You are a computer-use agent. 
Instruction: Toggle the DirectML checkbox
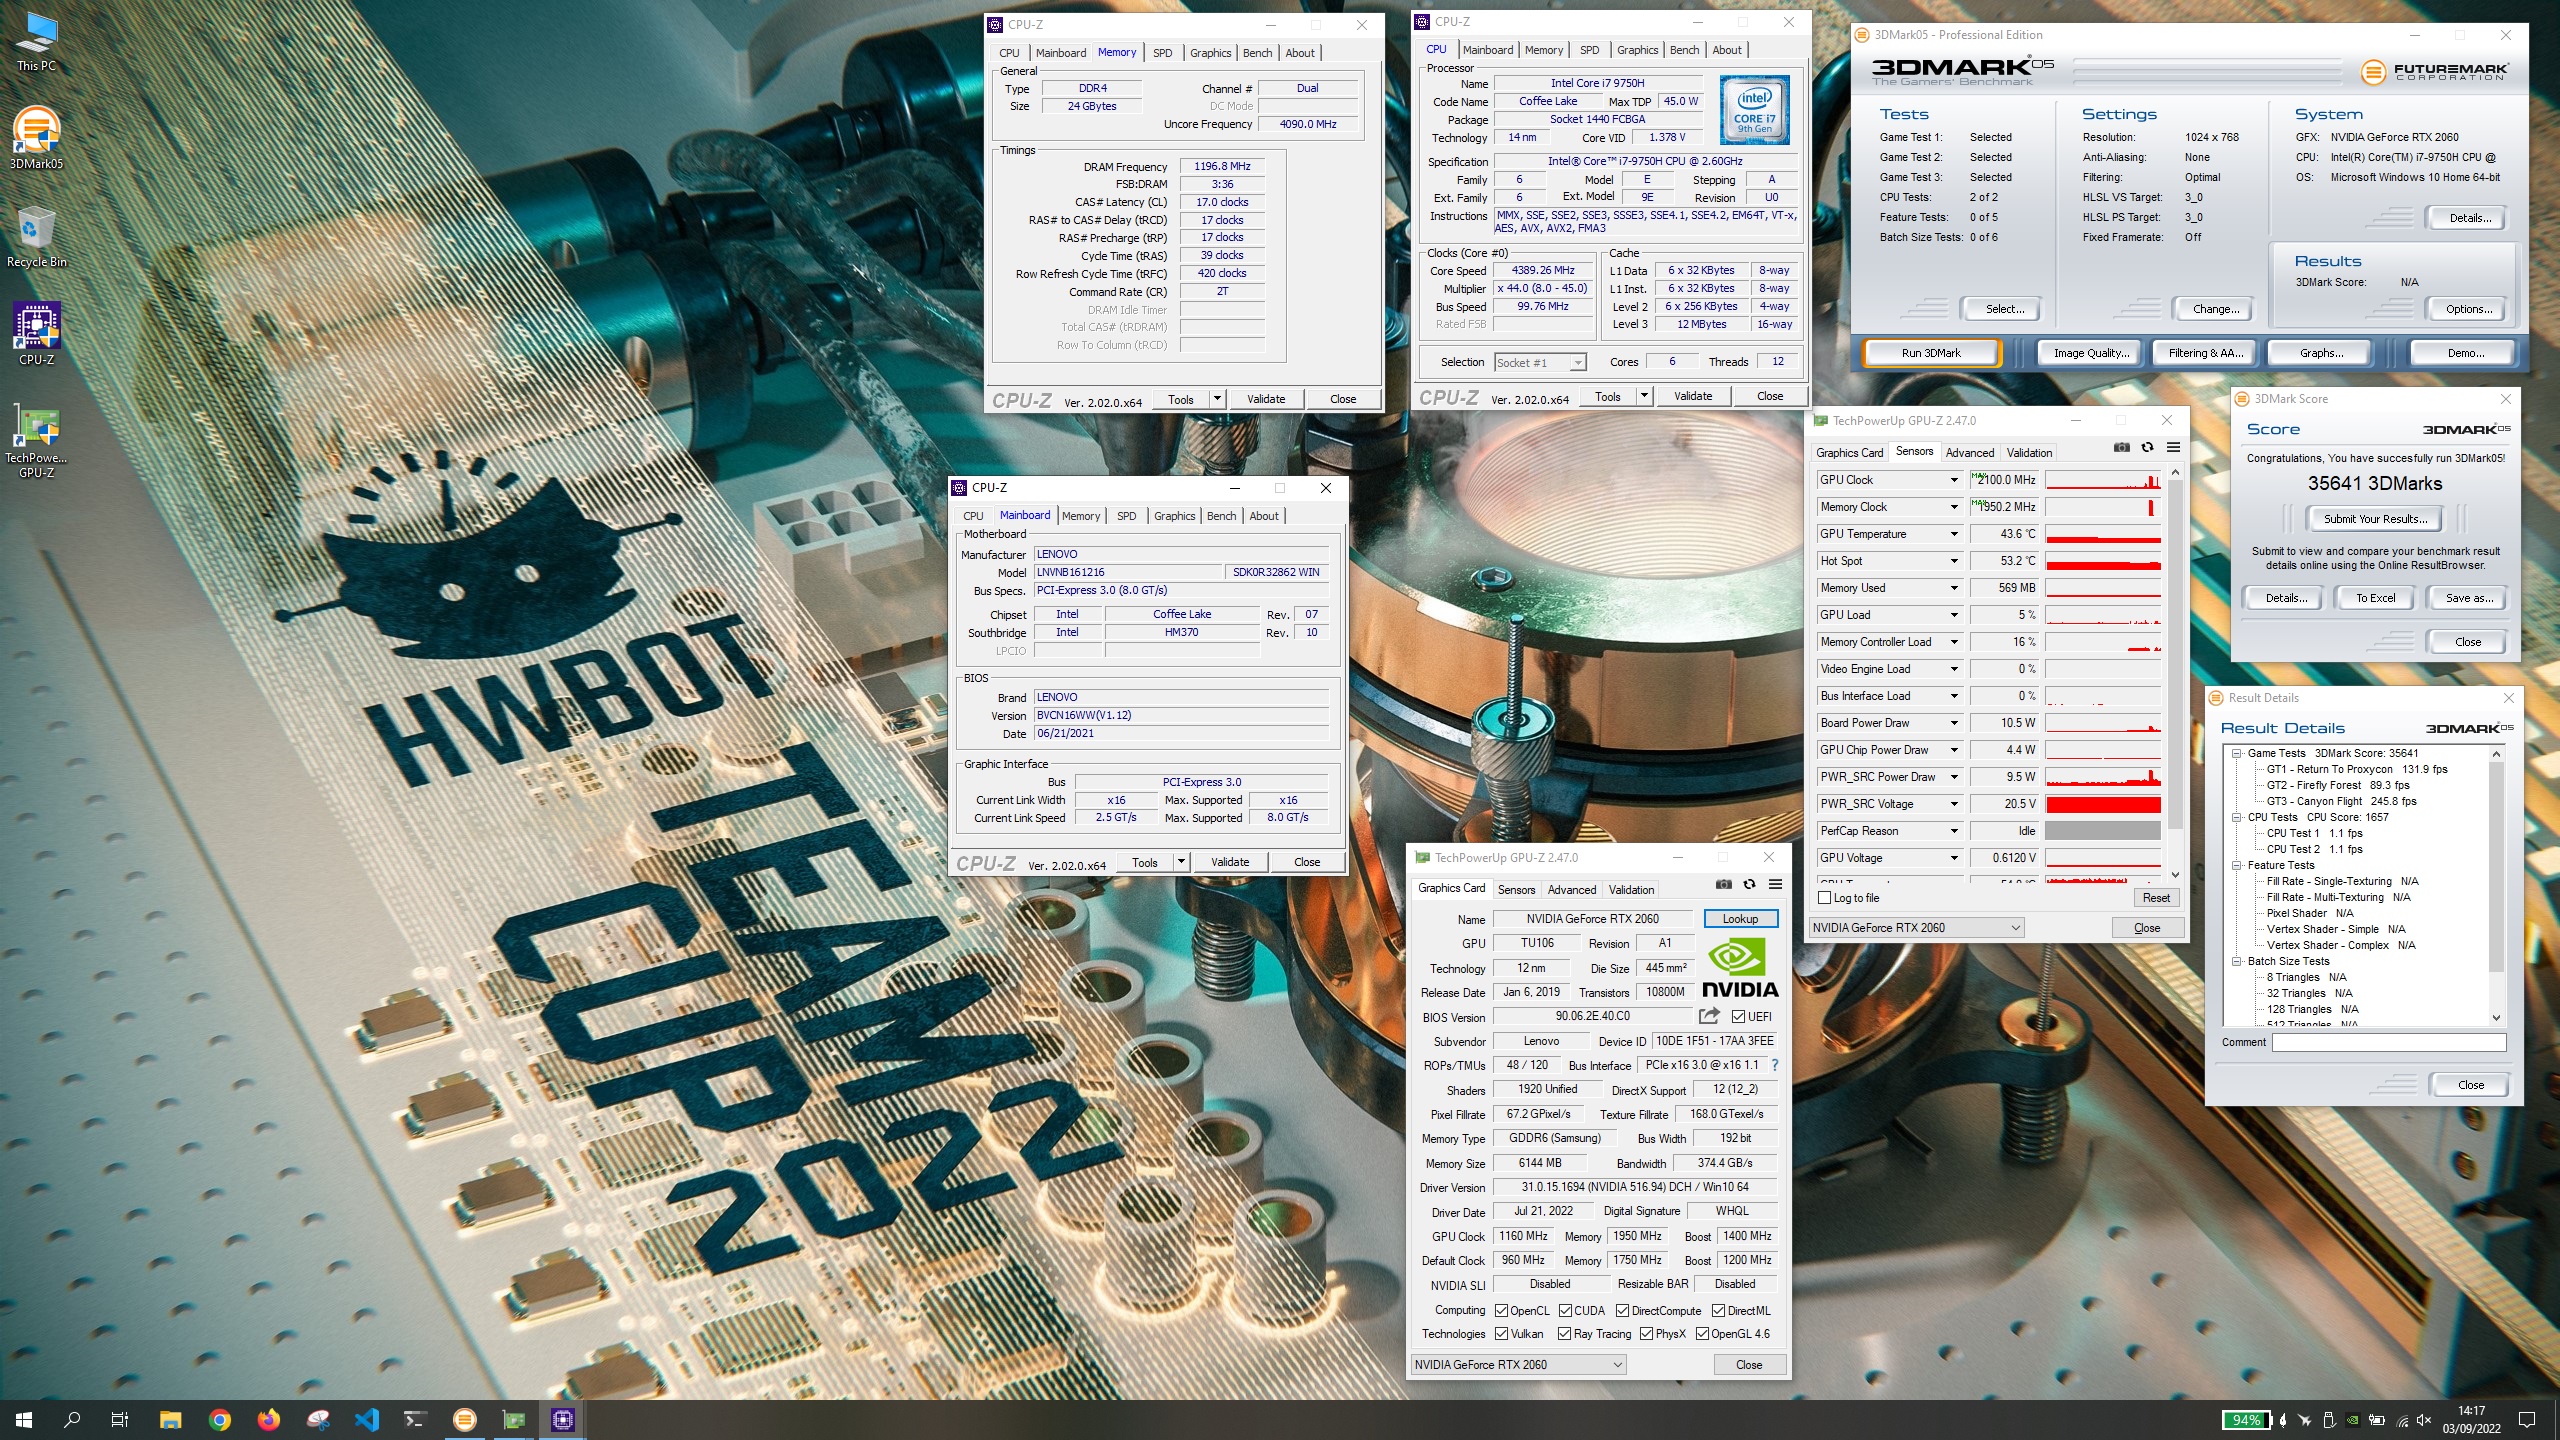1718,1310
